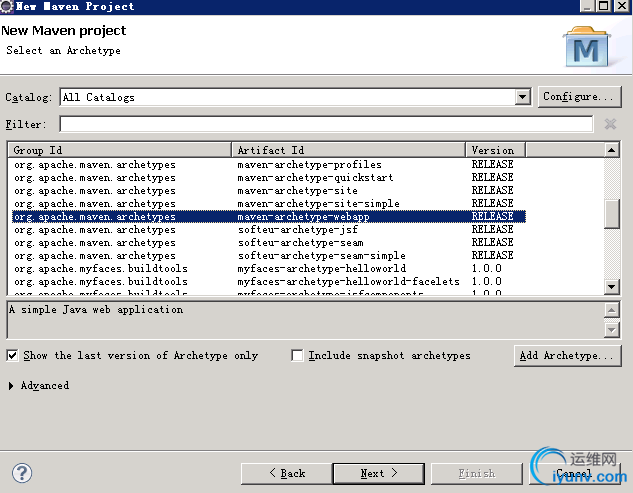Click the archetype list scrollbar thumb
Viewport: 633px width, 493px height.
[612, 214]
